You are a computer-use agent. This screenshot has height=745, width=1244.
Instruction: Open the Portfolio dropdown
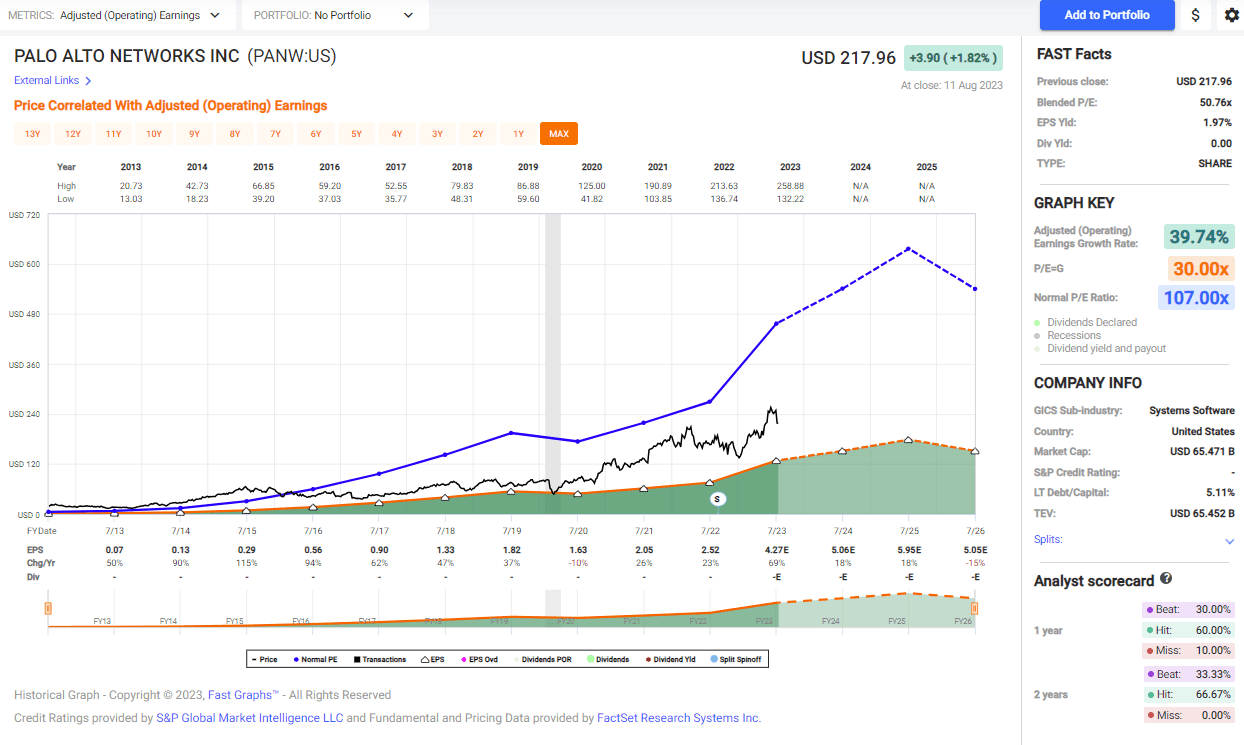[335, 15]
